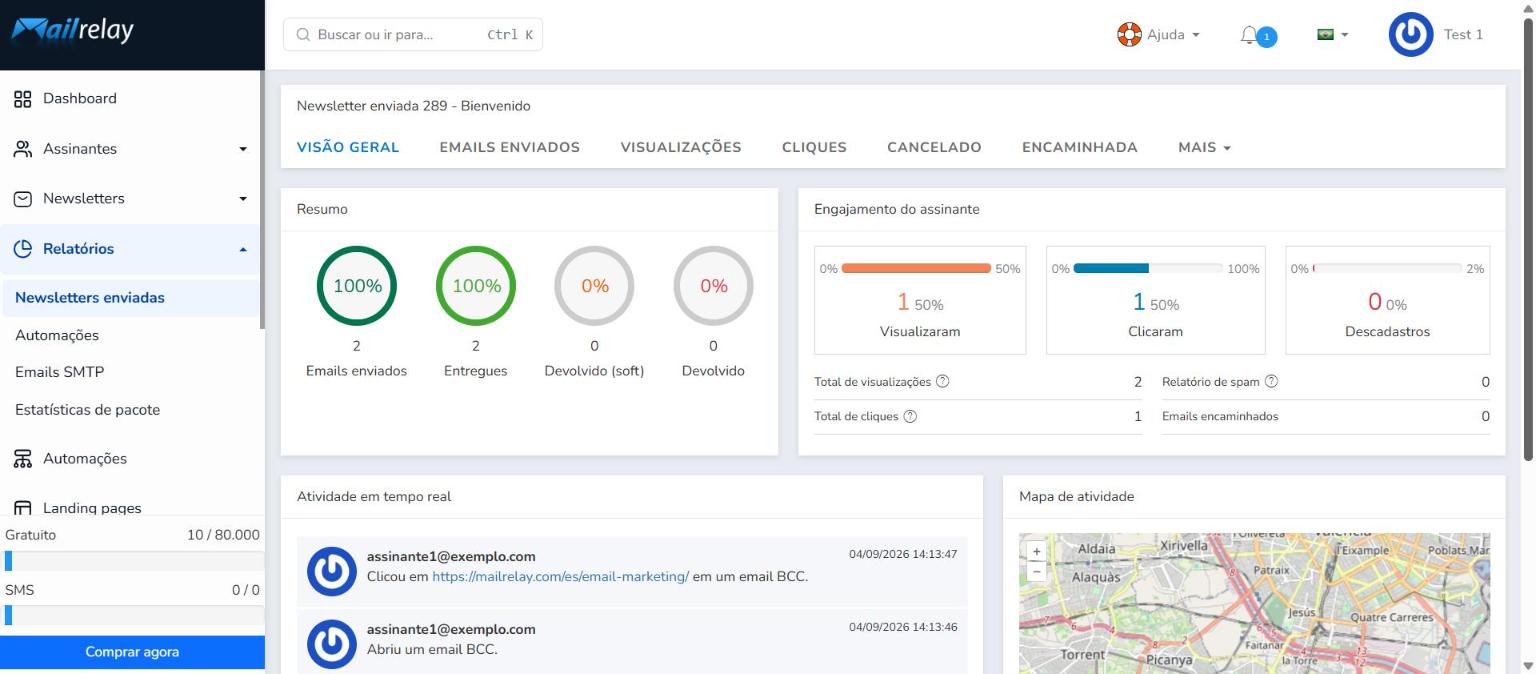Click the Automações flow icon

tap(22, 459)
